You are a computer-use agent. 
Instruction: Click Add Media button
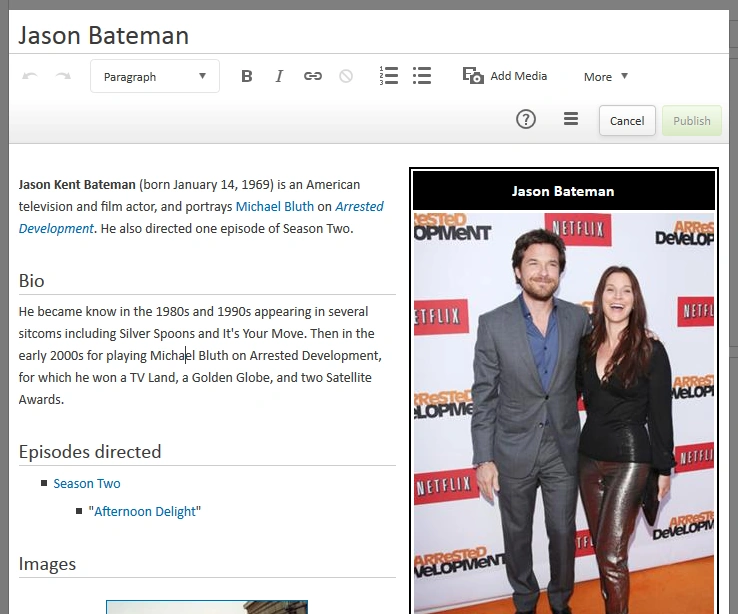505,76
